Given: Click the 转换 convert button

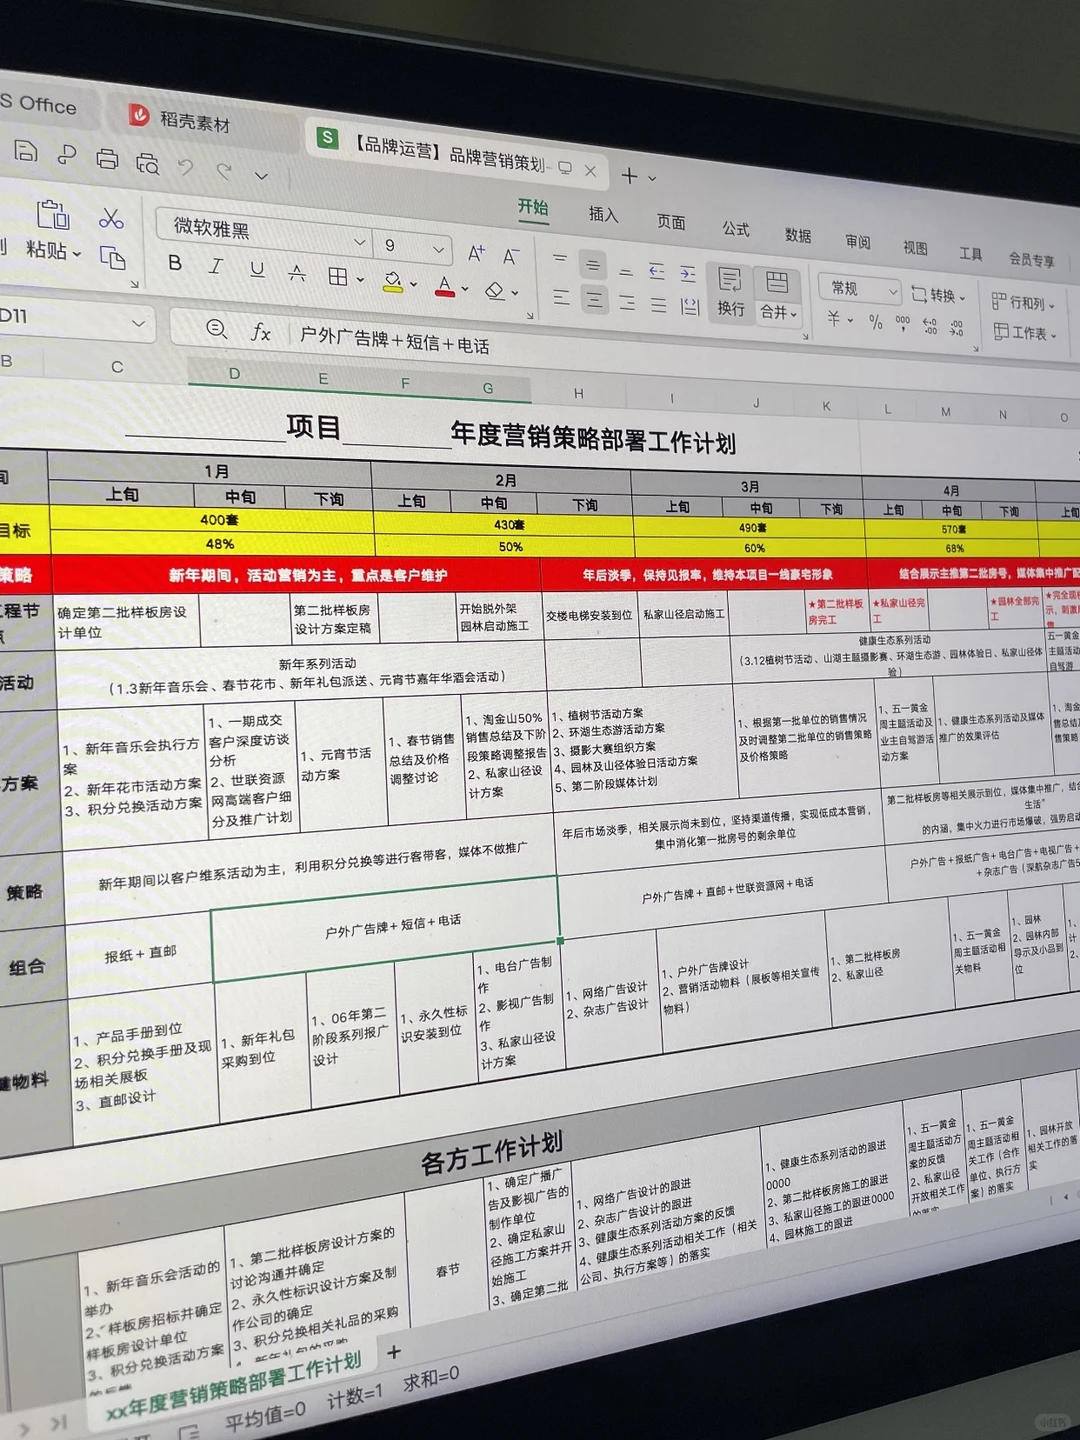Looking at the screenshot, I should click(940, 296).
